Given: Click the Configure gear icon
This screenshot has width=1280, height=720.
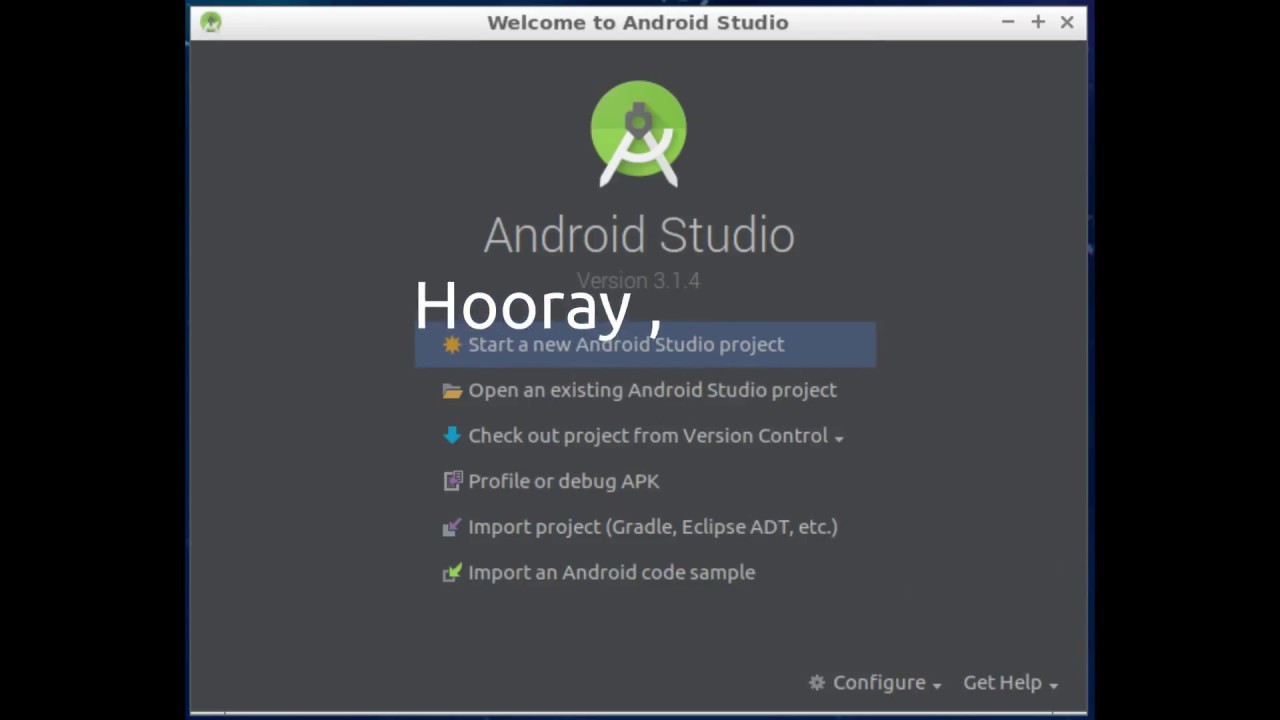Looking at the screenshot, I should [x=817, y=682].
